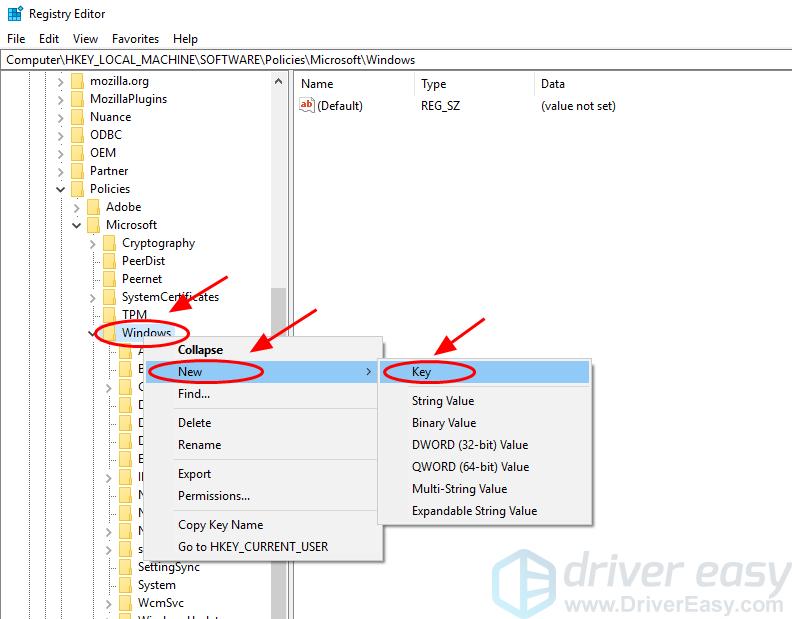Open the Favorites menu
Screen dimensions: 792x619
coord(135,39)
